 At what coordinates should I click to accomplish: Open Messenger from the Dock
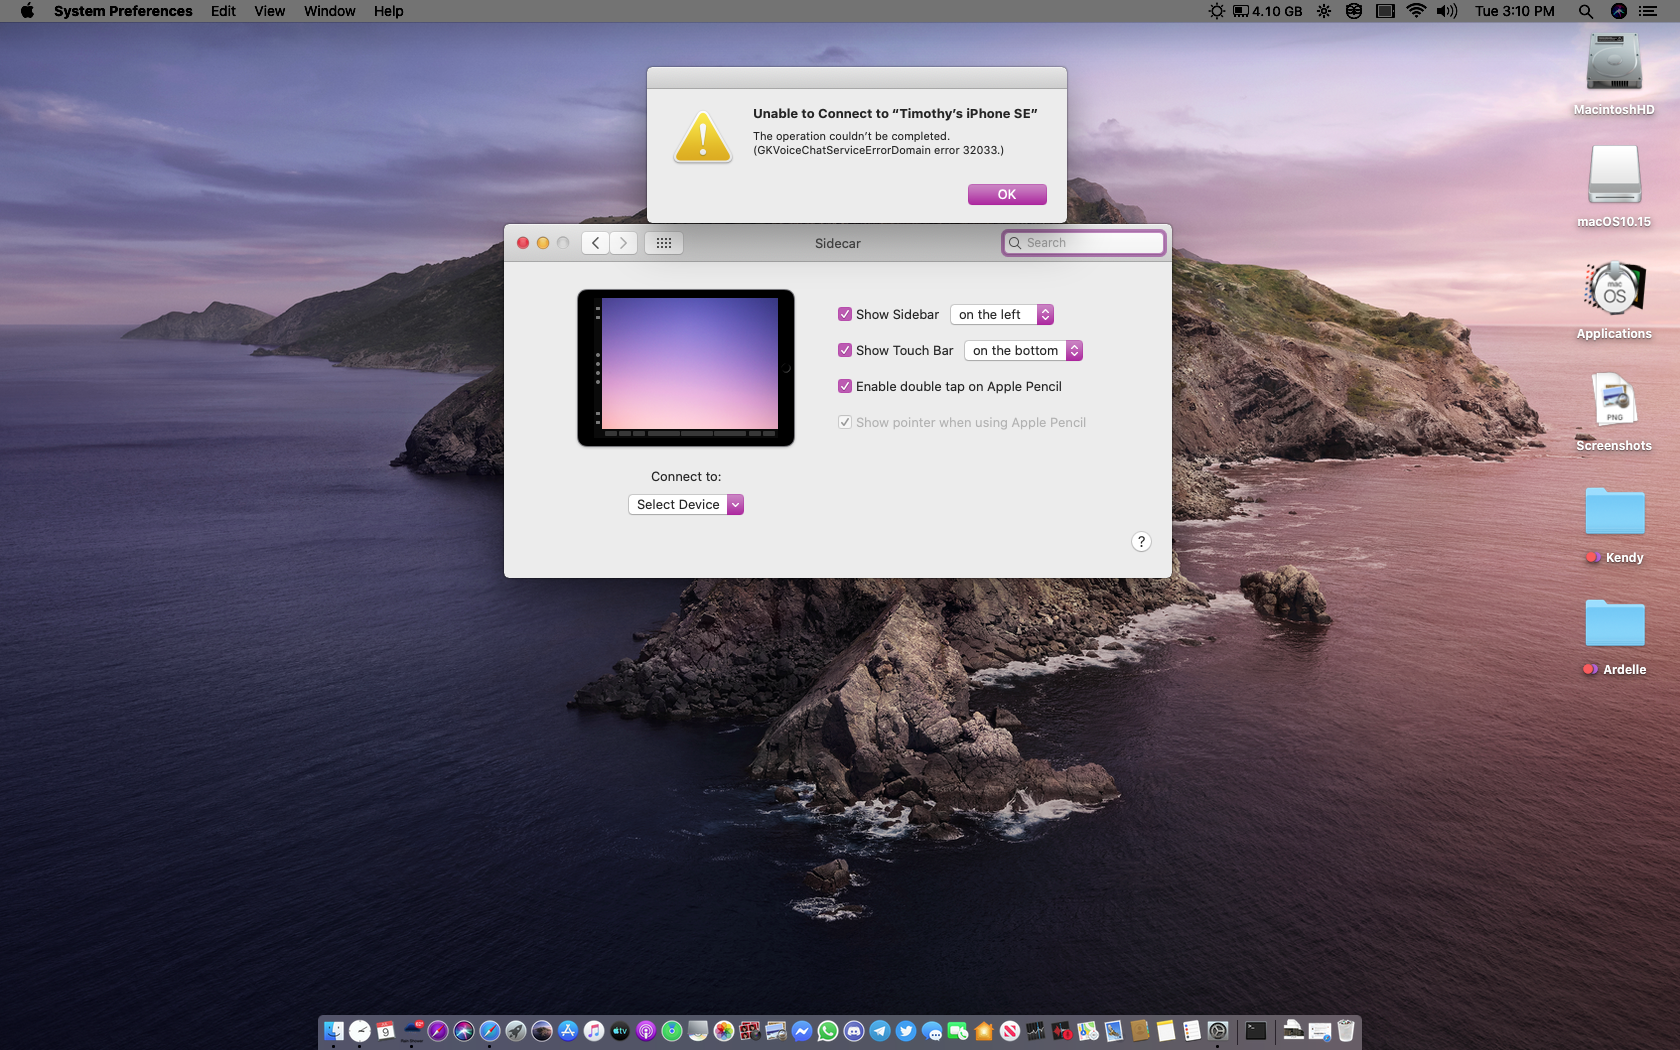click(802, 1031)
